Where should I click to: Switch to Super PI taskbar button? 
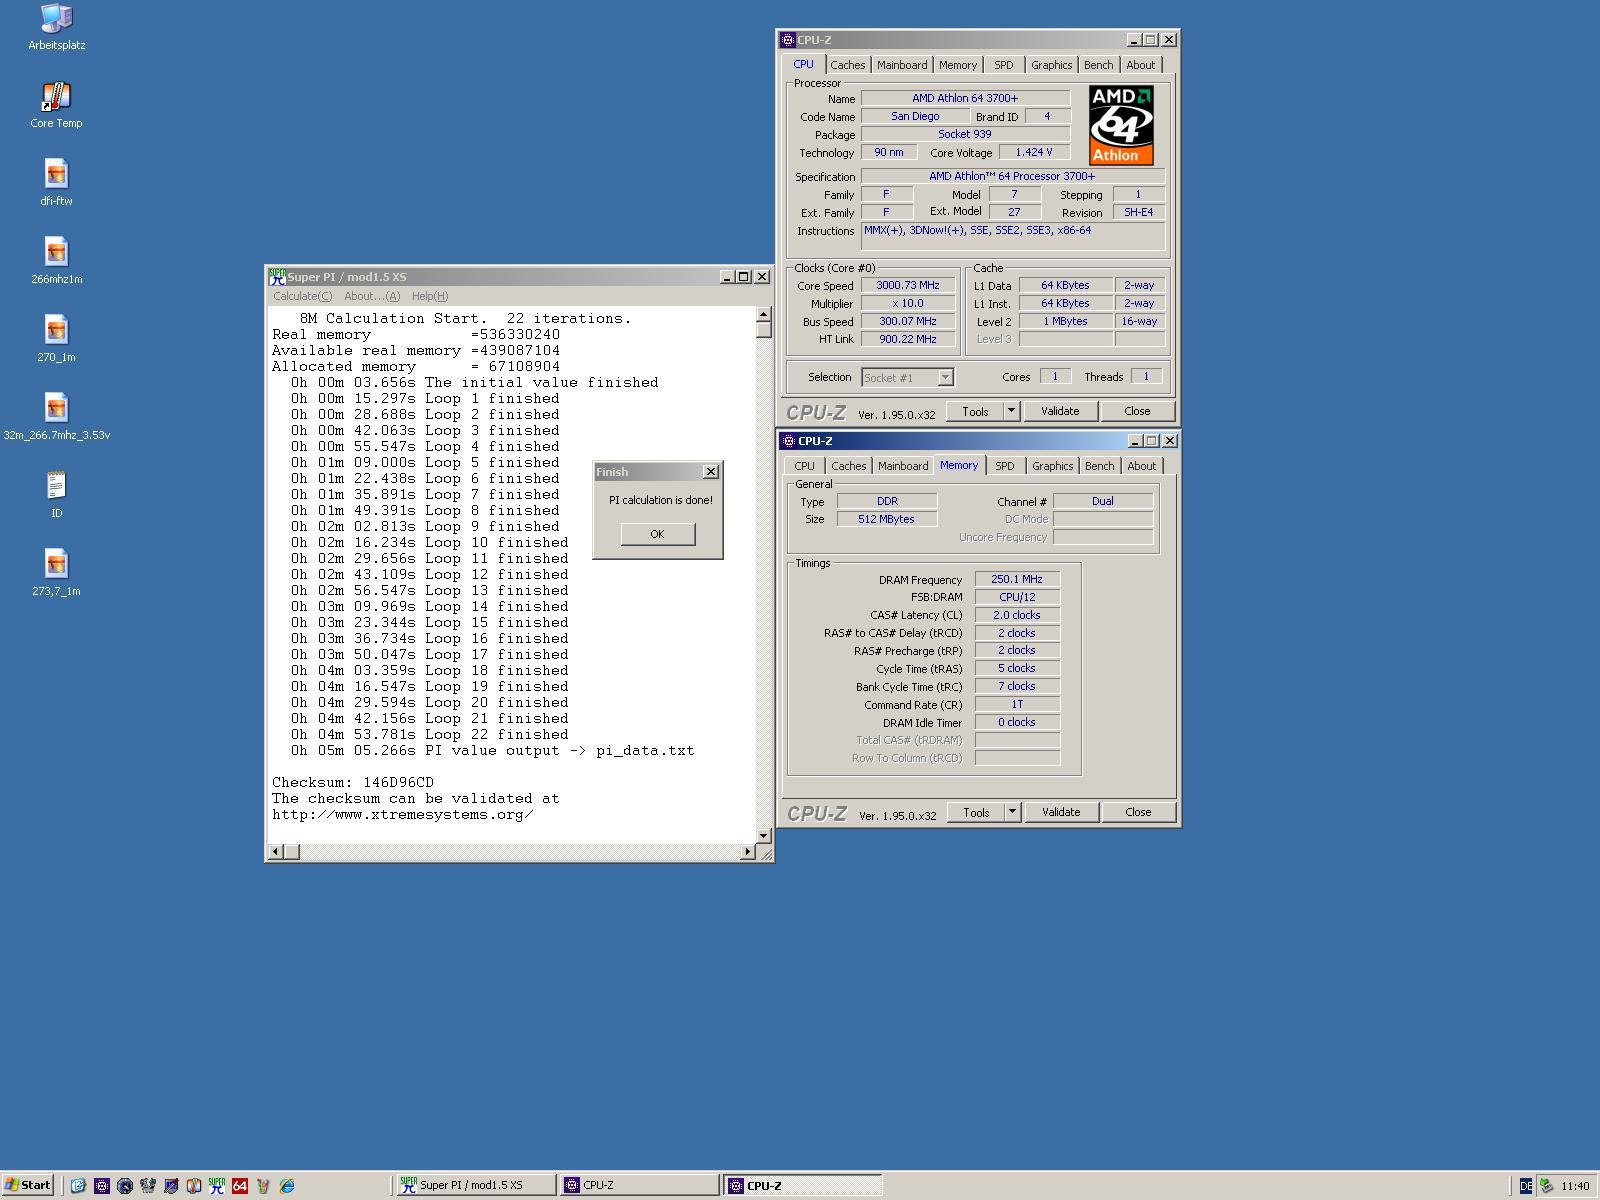pyautogui.click(x=475, y=1185)
